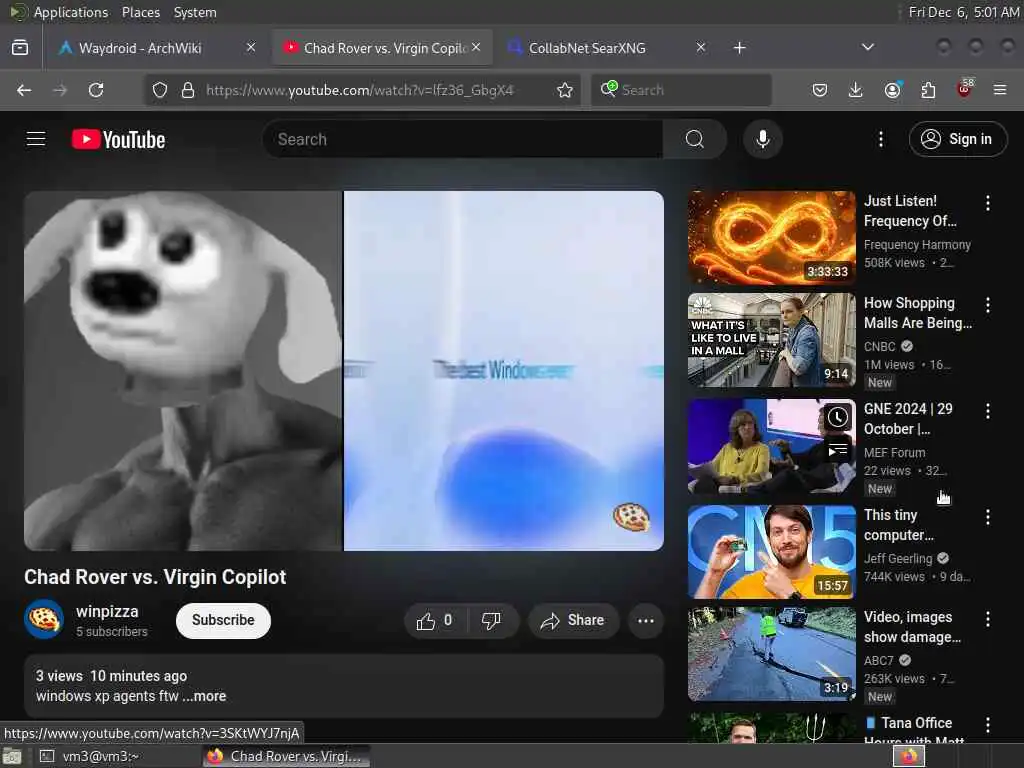Click show desktop icon in bottom panel
The height and width of the screenshot is (768, 1024).
[x=12, y=757]
